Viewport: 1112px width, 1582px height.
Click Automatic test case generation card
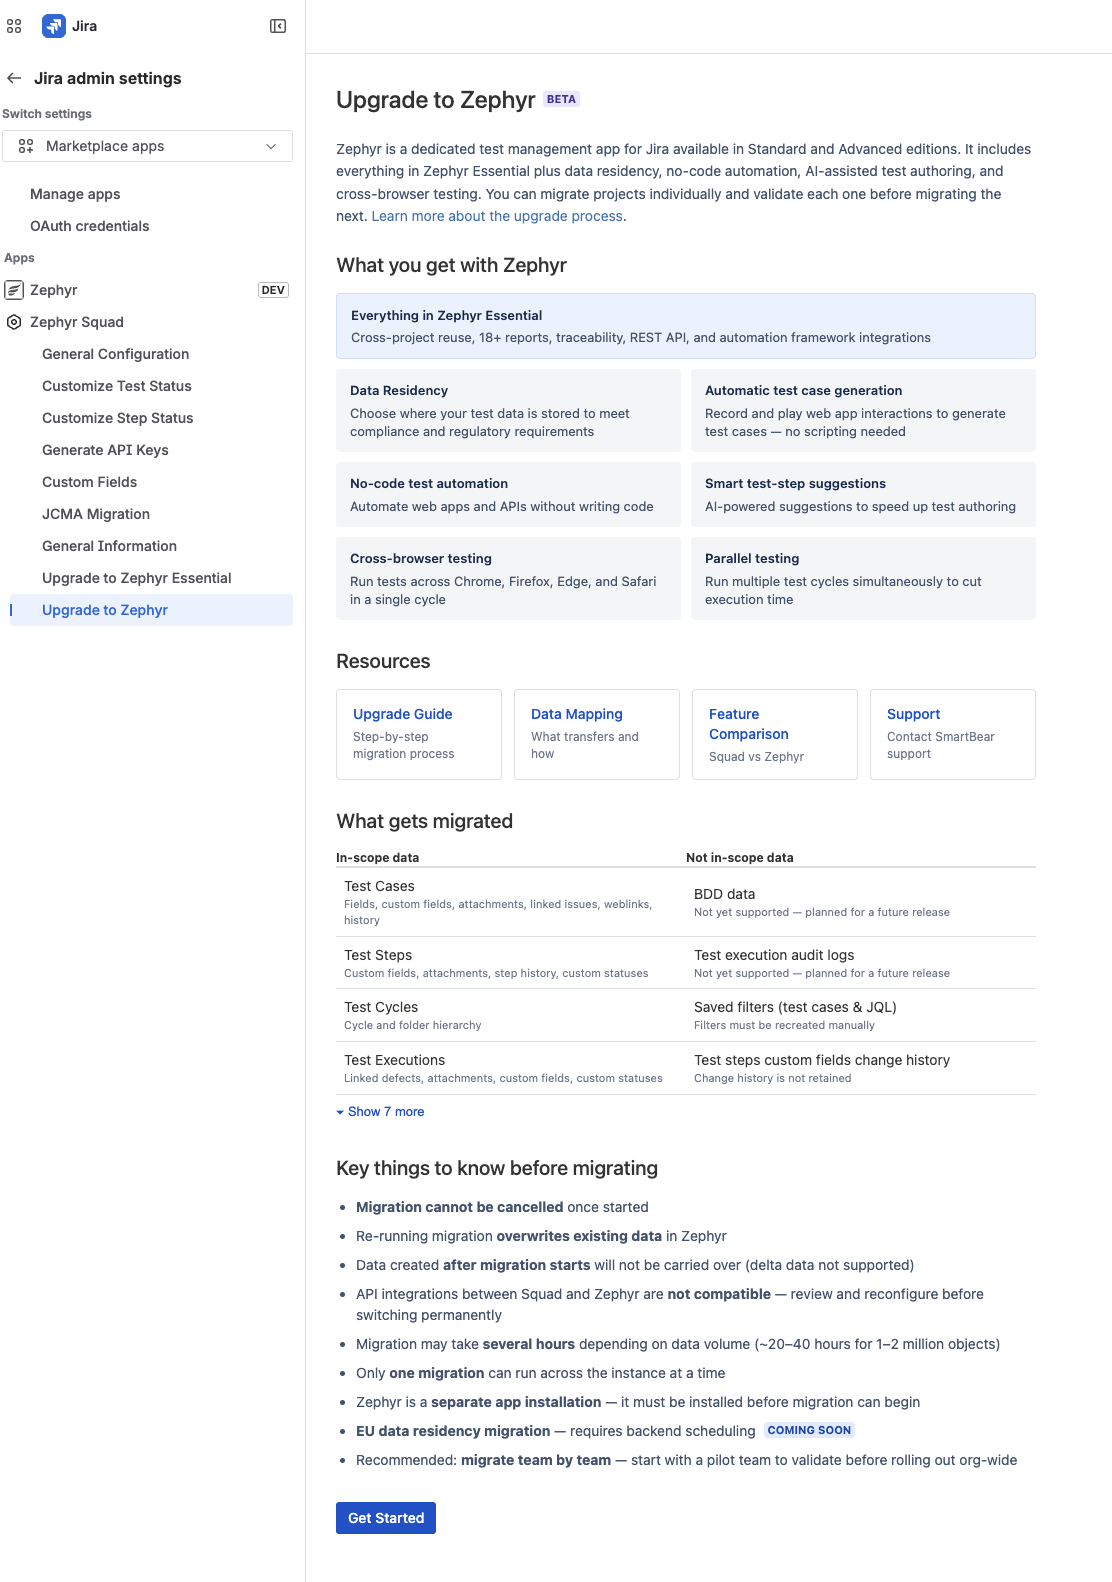863,411
